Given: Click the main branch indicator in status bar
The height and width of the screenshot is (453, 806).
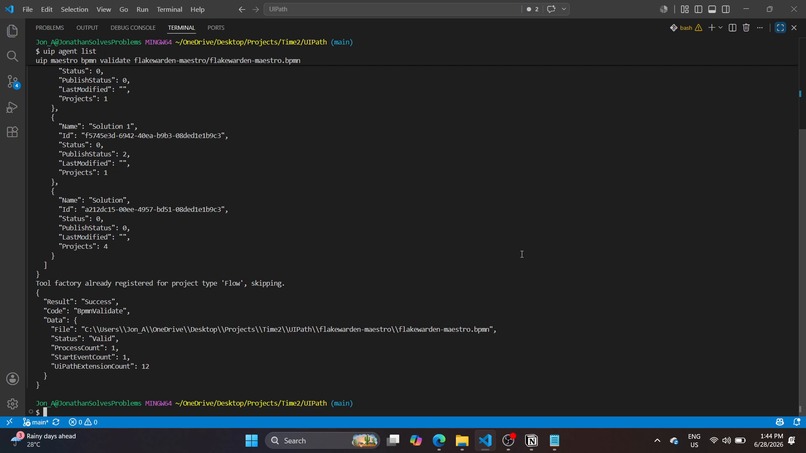Looking at the screenshot, I should pyautogui.click(x=35, y=422).
